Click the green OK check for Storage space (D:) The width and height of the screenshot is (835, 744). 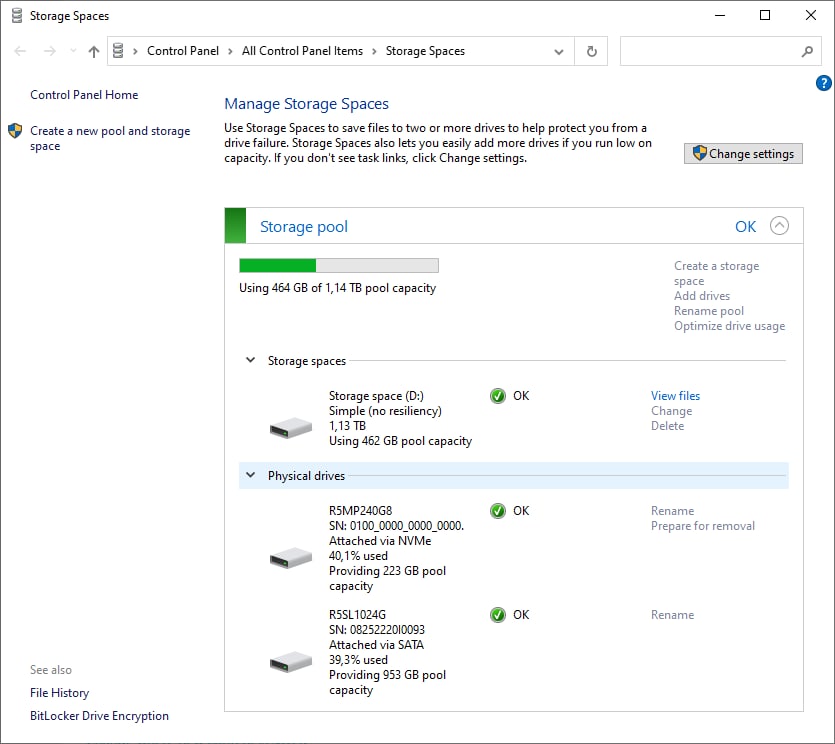click(x=498, y=396)
